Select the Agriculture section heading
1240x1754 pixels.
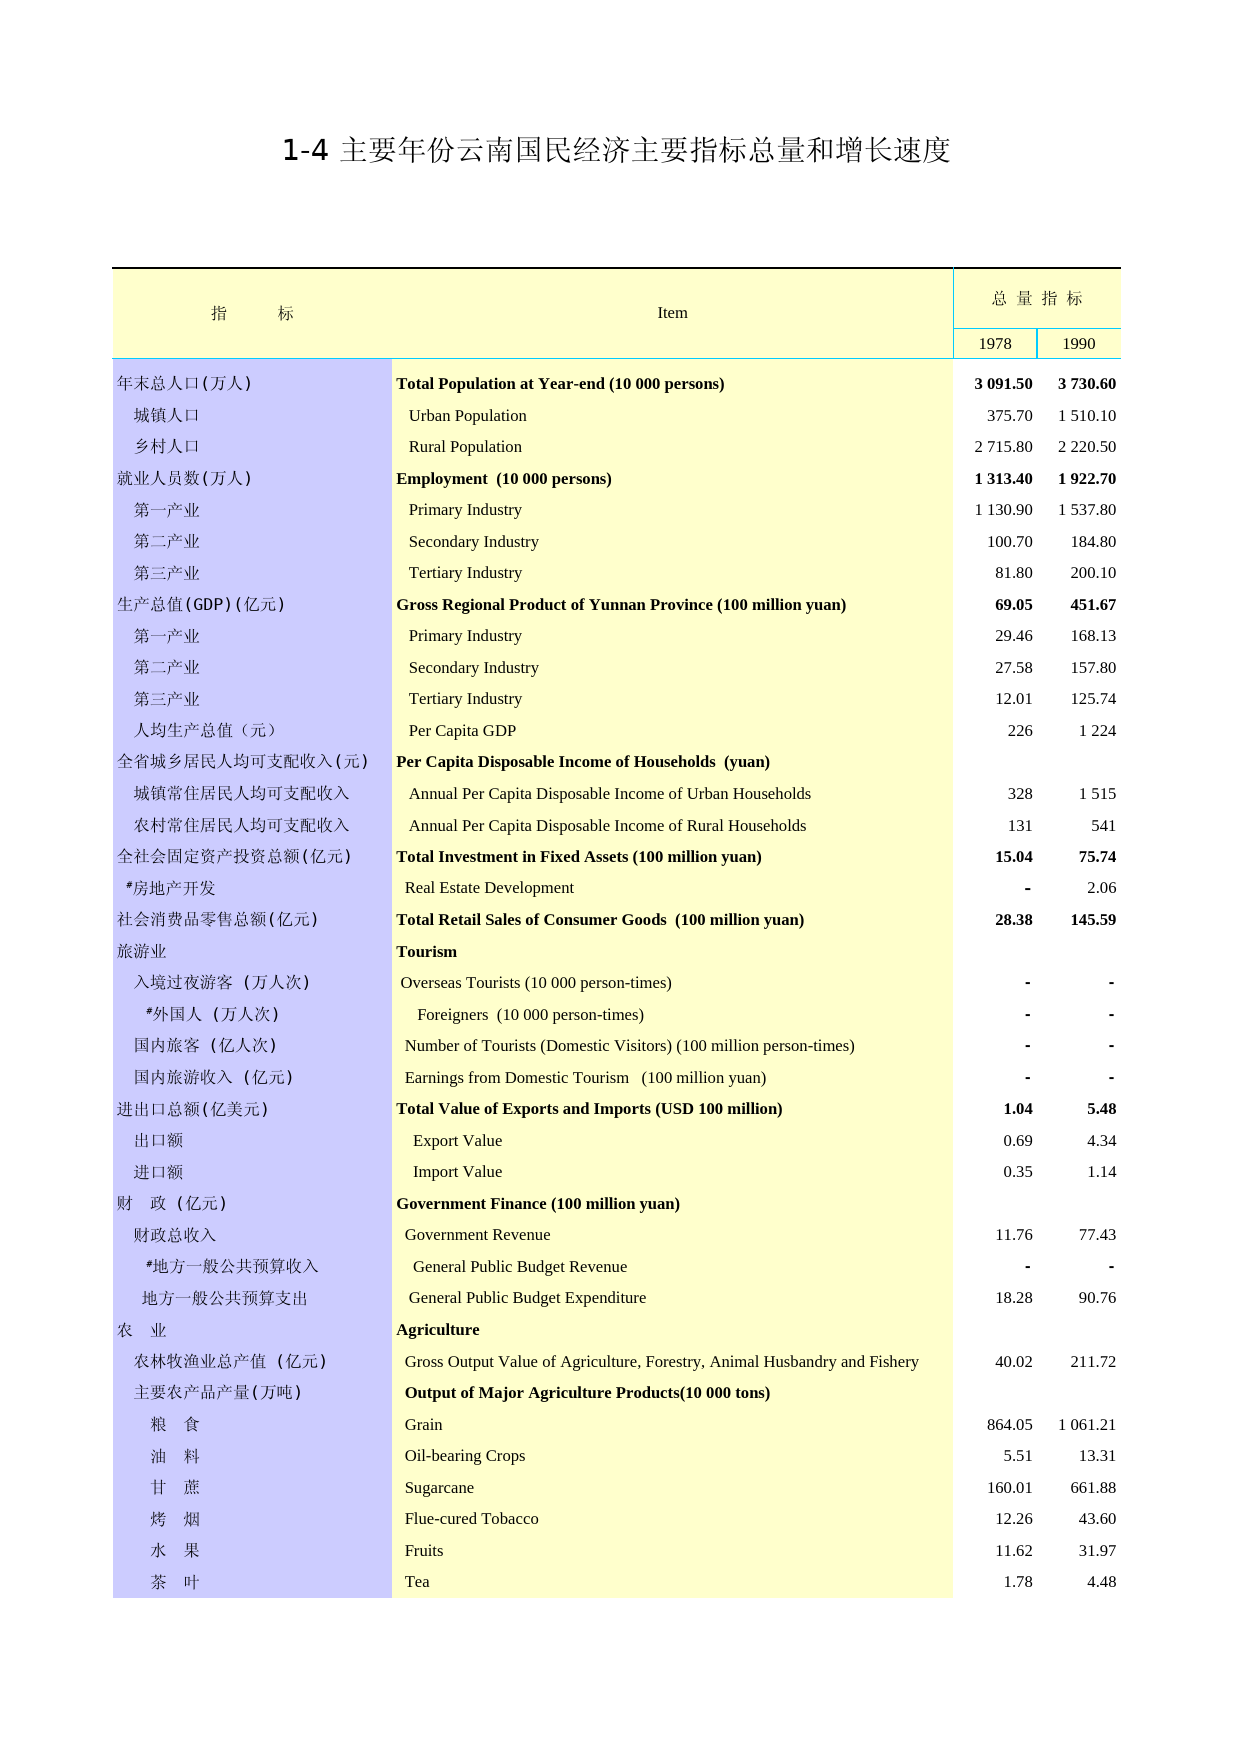tap(437, 1330)
